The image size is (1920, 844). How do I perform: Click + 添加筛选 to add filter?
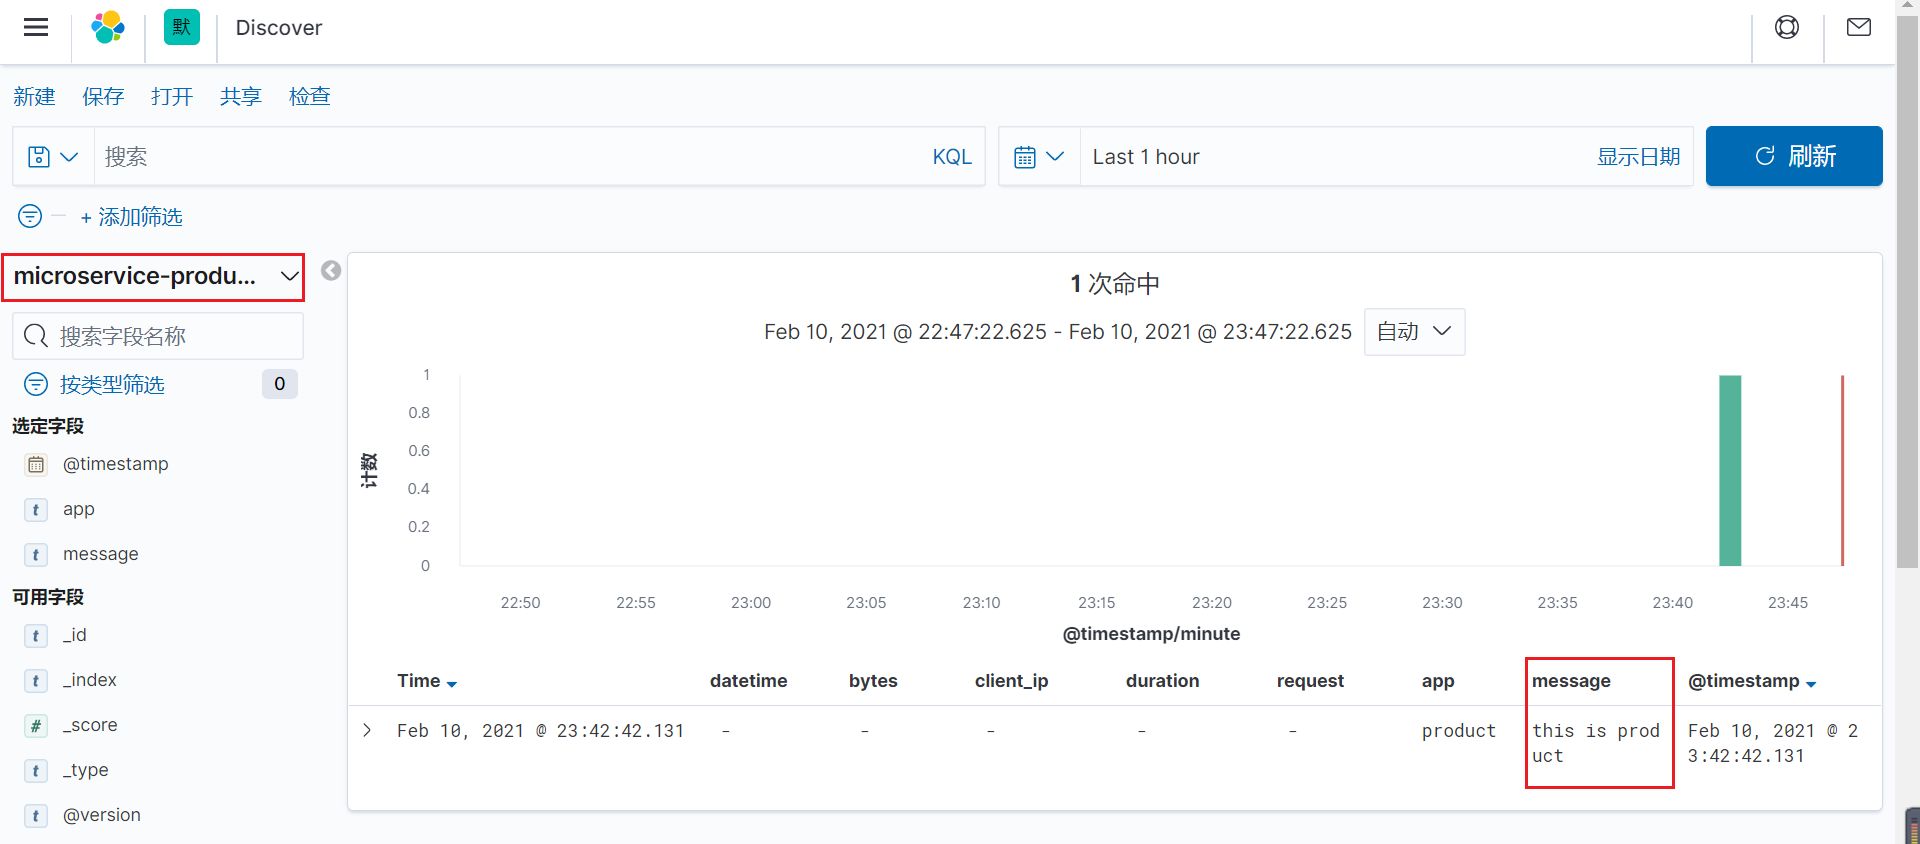pos(132,217)
